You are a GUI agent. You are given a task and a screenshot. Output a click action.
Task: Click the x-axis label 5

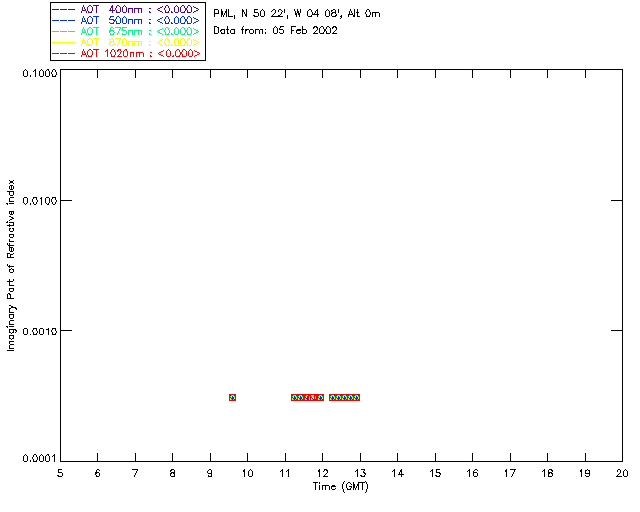pyautogui.click(x=60, y=473)
